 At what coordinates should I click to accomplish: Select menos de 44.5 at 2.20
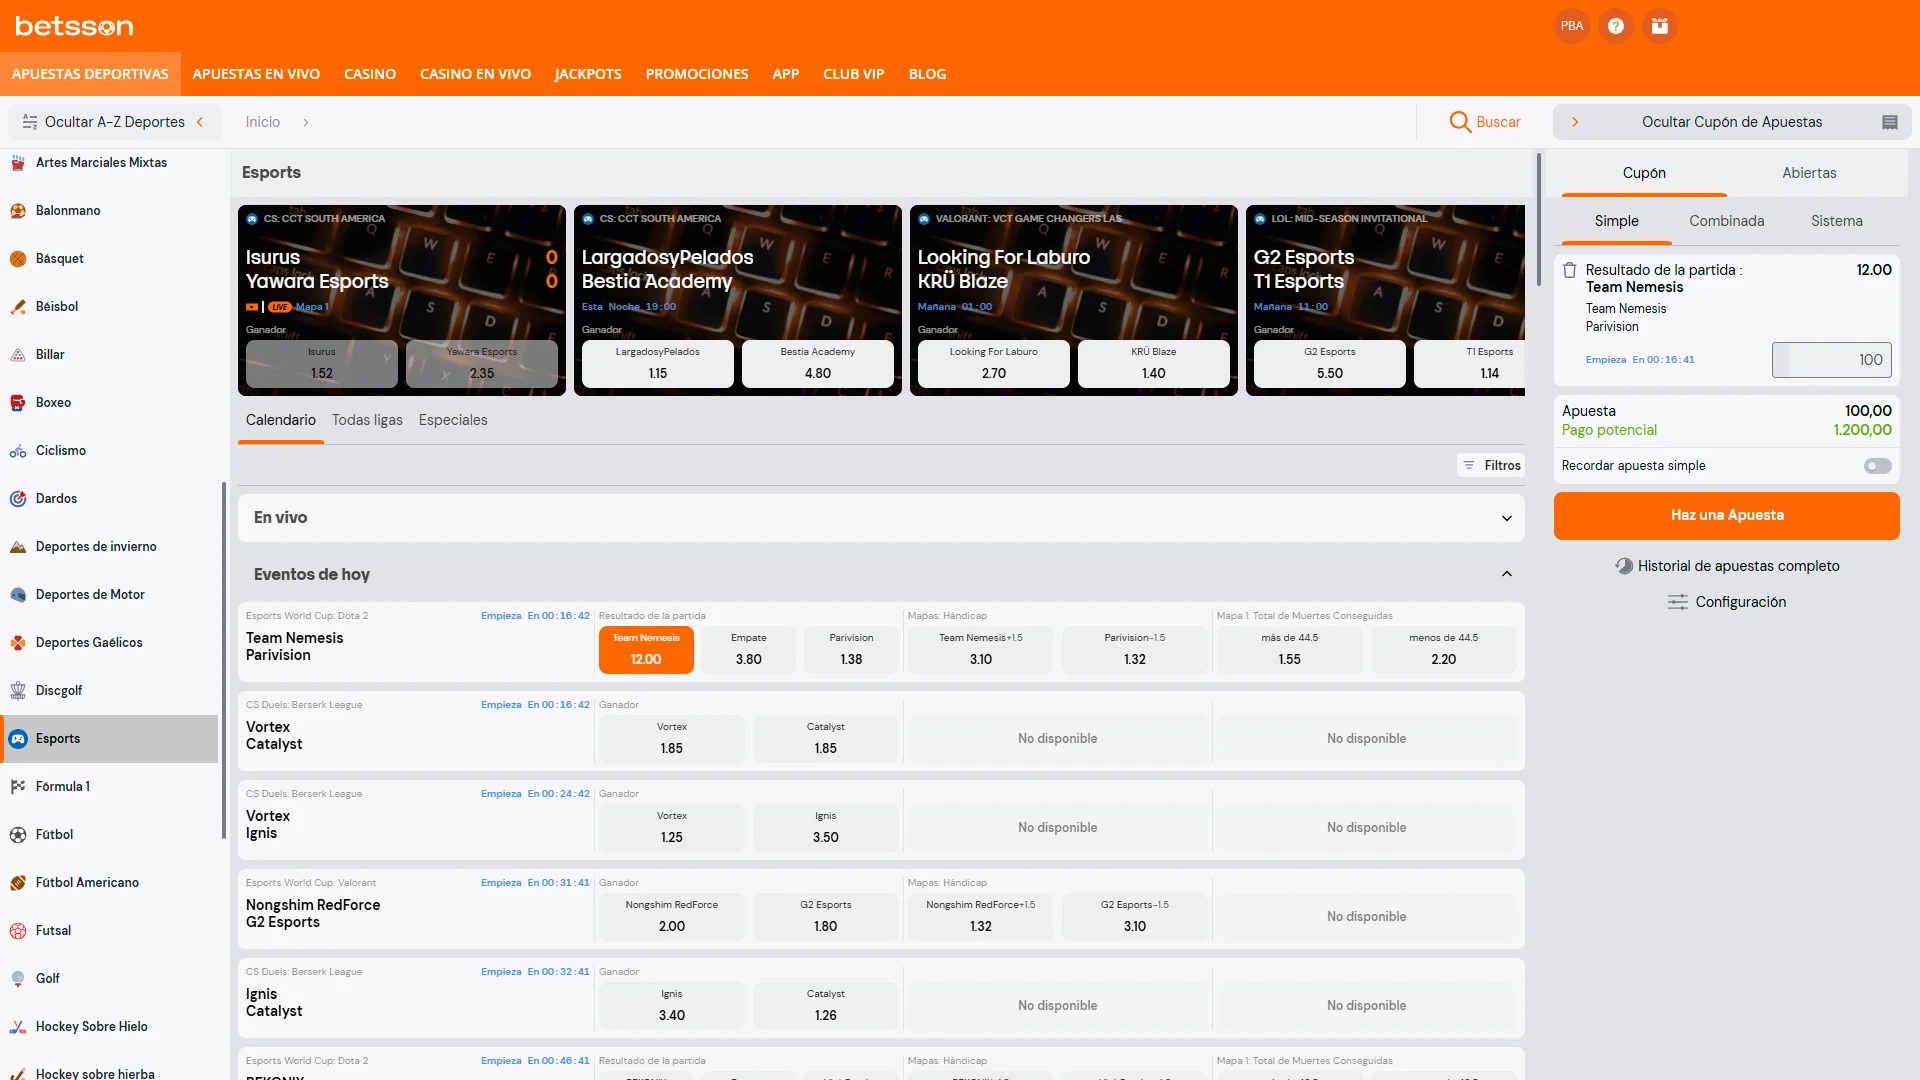point(1443,650)
